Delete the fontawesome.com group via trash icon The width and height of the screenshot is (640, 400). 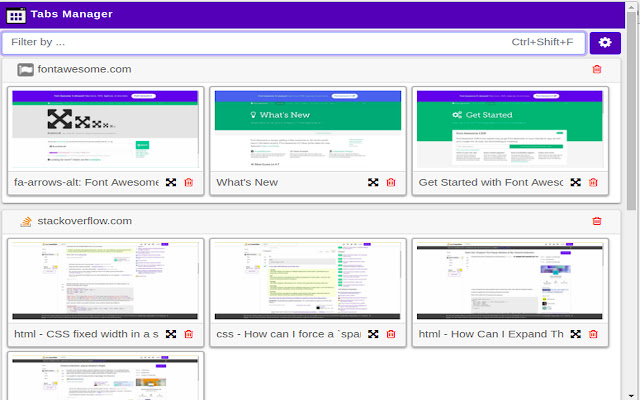597,69
